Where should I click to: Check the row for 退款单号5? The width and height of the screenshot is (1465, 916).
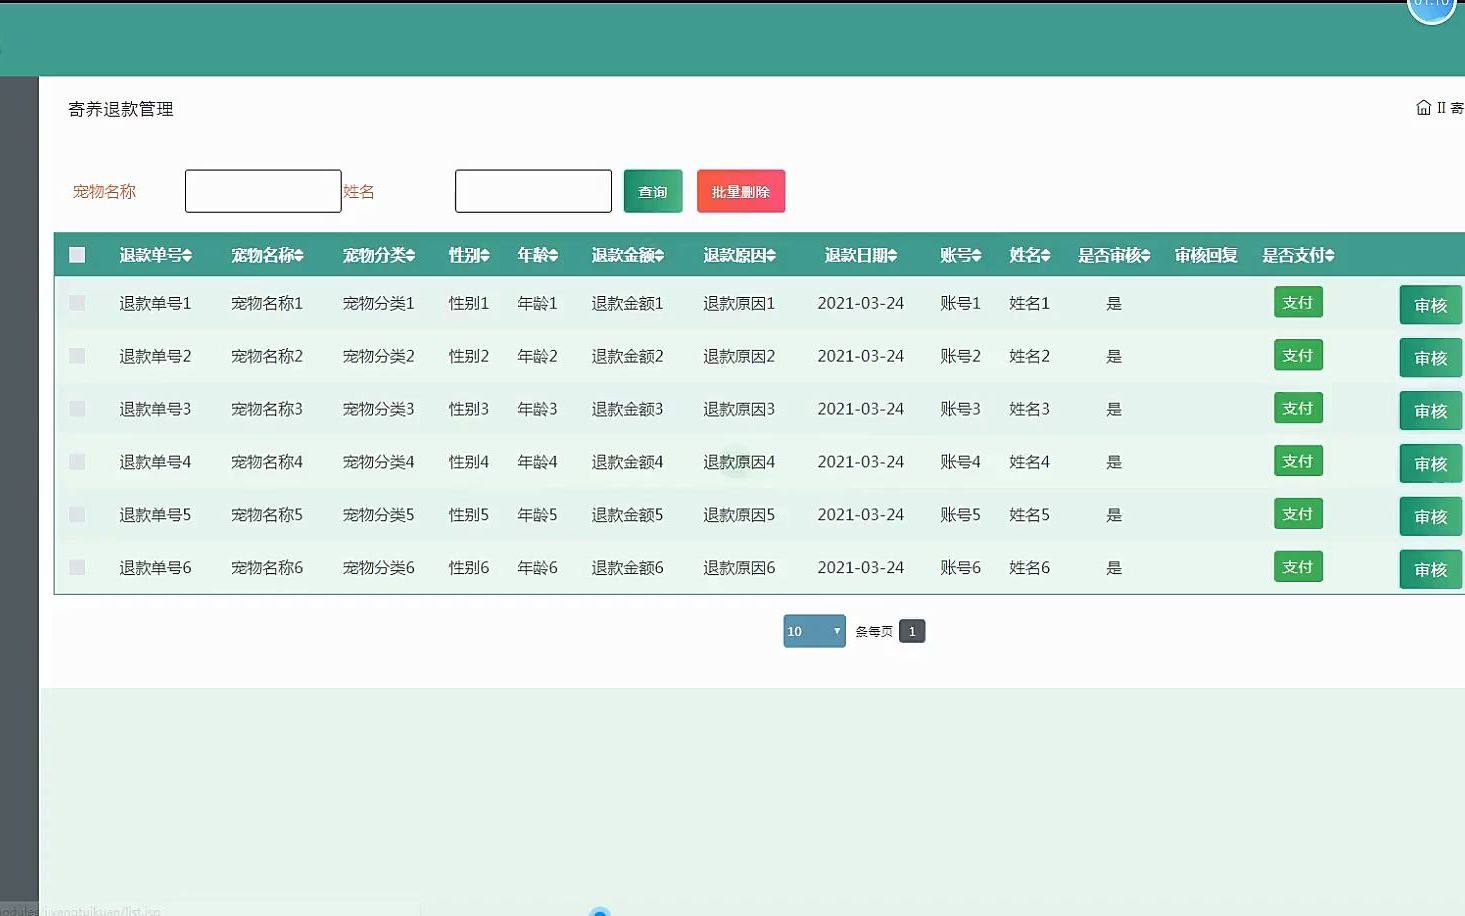[x=77, y=515]
